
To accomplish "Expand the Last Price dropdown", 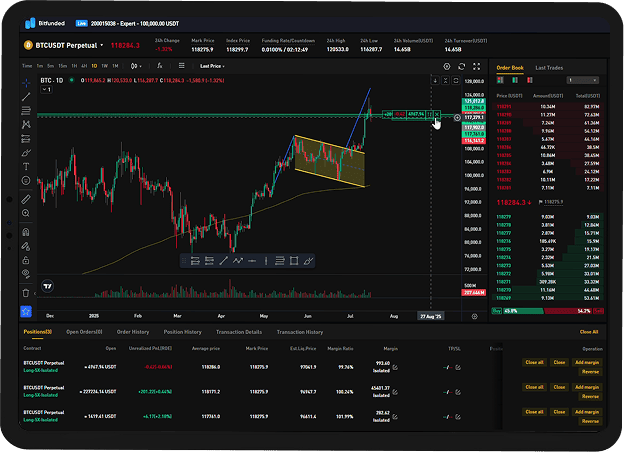I will tap(211, 66).
